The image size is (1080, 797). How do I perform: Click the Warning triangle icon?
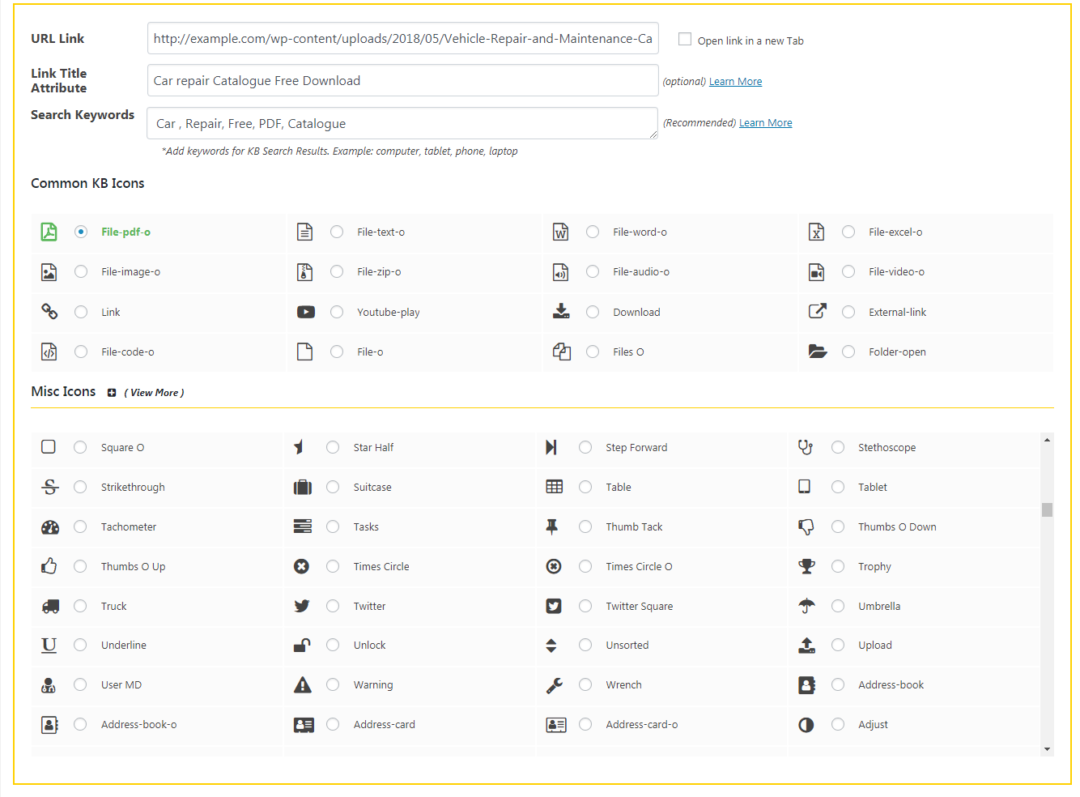point(302,685)
